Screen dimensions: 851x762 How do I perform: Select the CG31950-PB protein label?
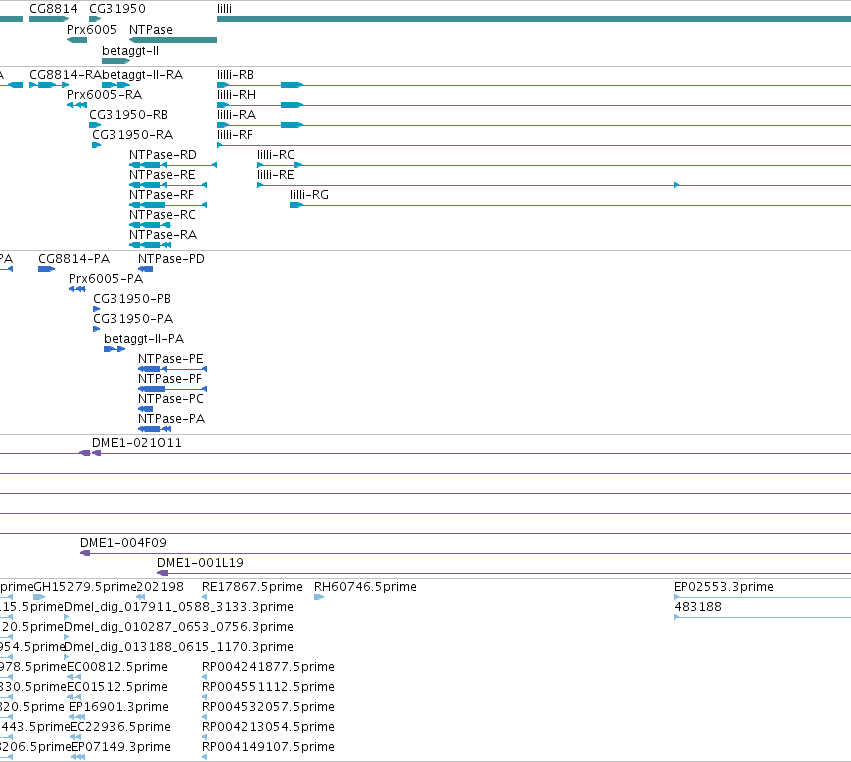pyautogui.click(x=132, y=299)
